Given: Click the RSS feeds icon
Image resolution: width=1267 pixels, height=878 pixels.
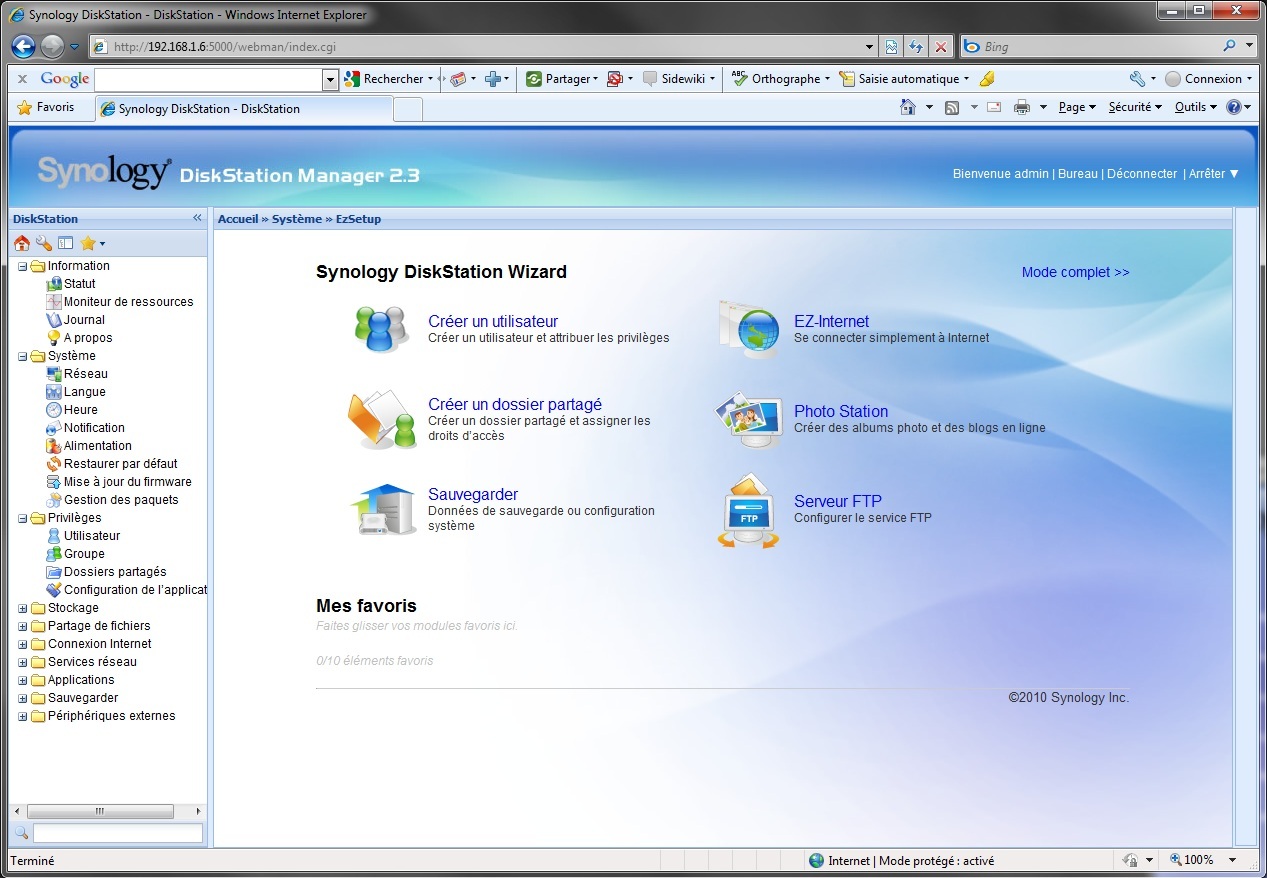Looking at the screenshot, I should pyautogui.click(x=952, y=107).
